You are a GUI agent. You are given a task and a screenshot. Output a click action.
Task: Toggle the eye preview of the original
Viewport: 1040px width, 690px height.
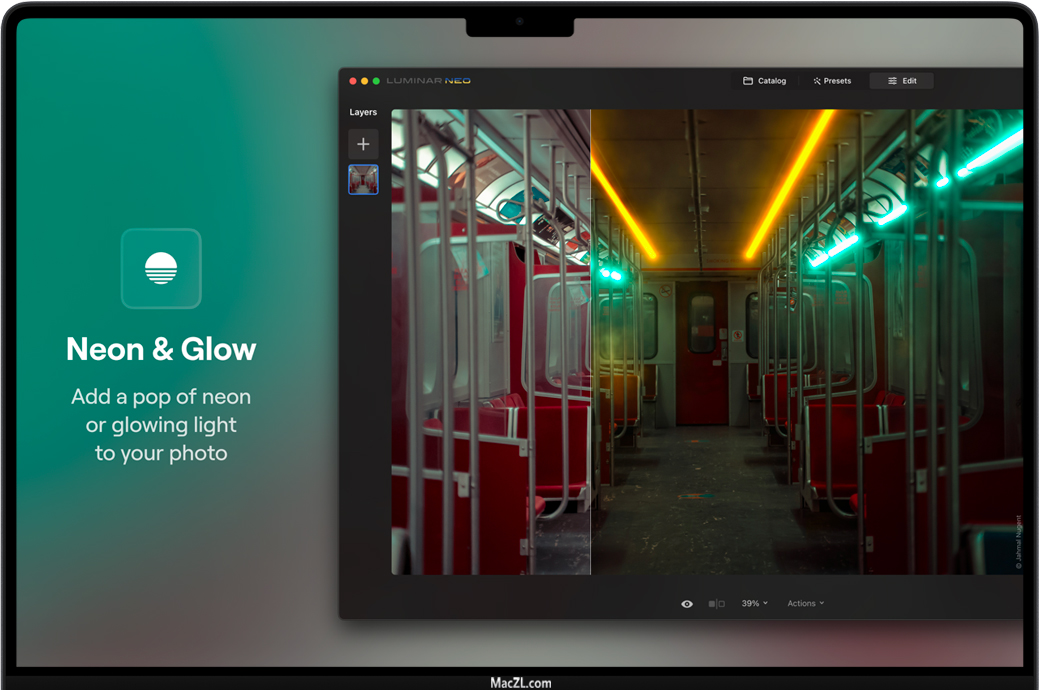click(x=687, y=604)
